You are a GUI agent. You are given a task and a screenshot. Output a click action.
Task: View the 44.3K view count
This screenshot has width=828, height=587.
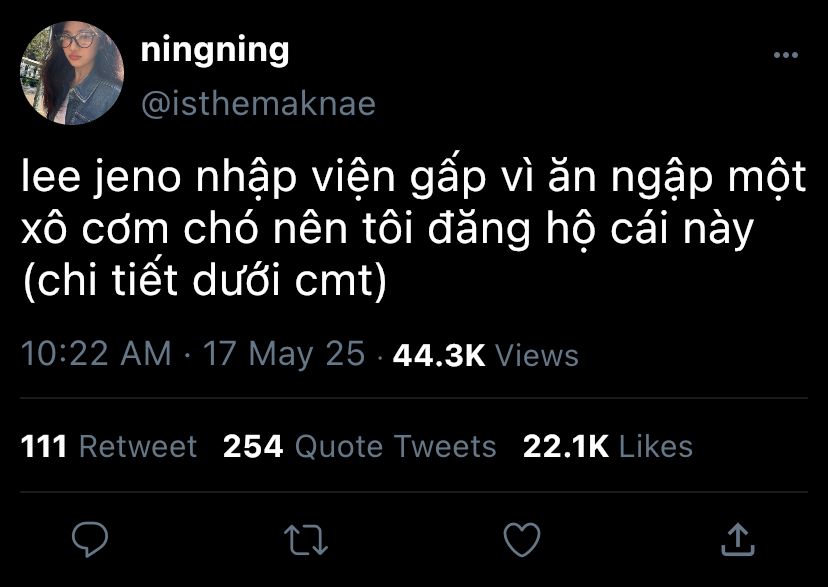click(439, 356)
